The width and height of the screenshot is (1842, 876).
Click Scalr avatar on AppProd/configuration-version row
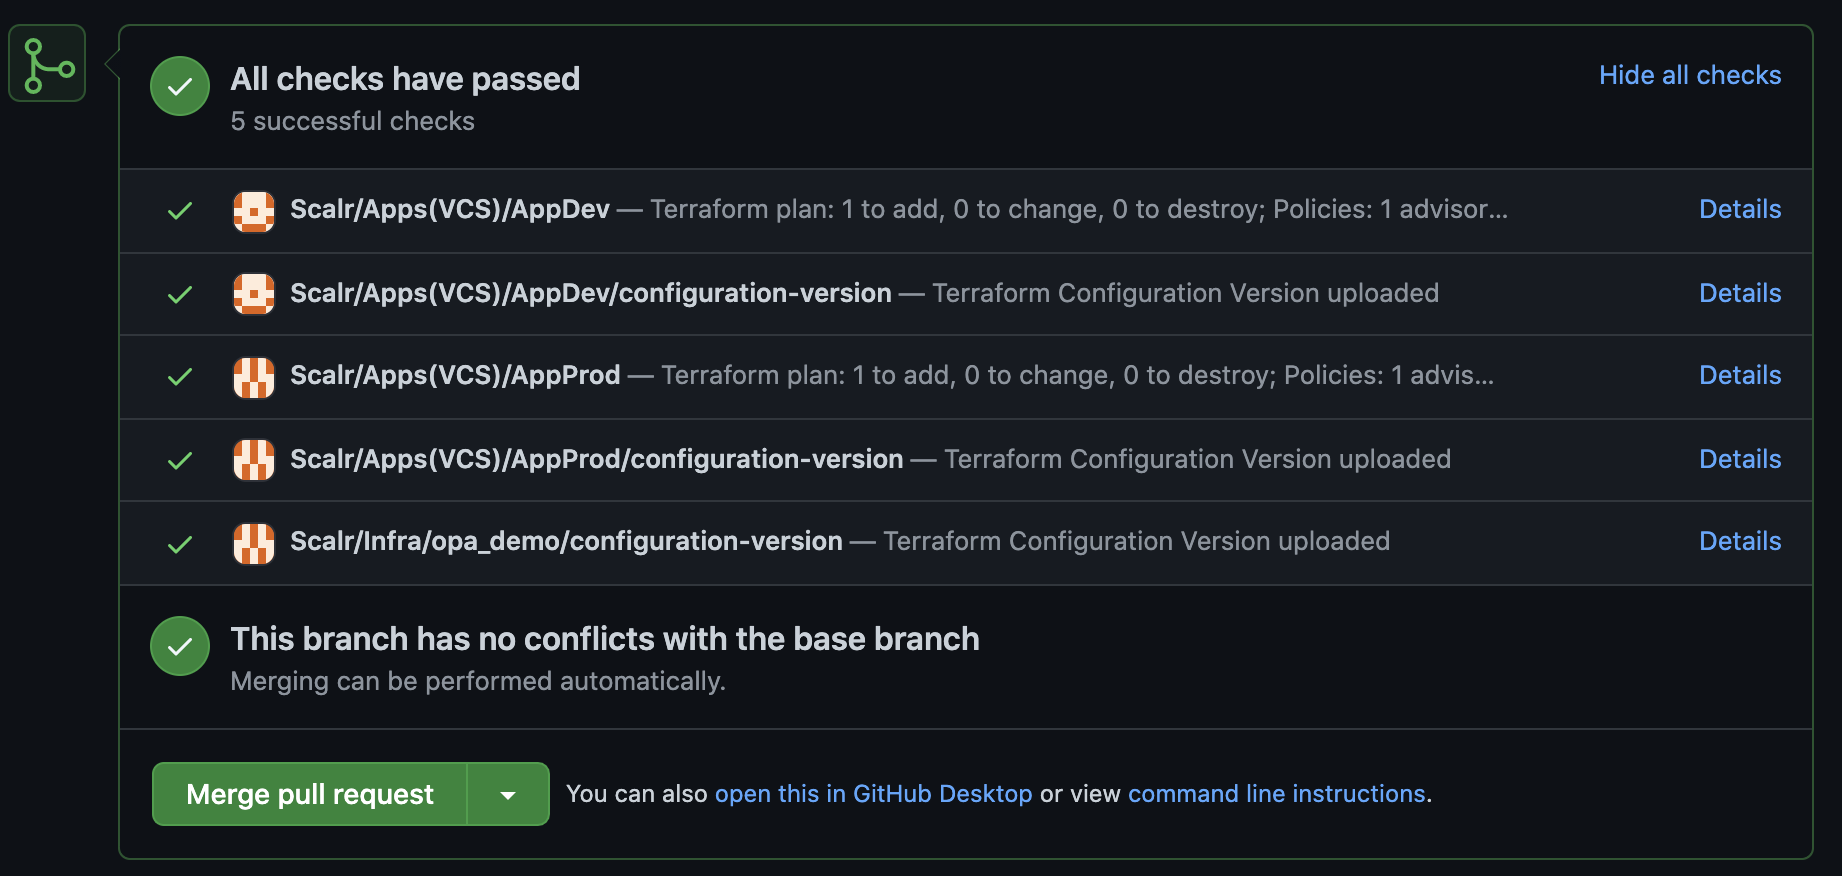(x=254, y=460)
